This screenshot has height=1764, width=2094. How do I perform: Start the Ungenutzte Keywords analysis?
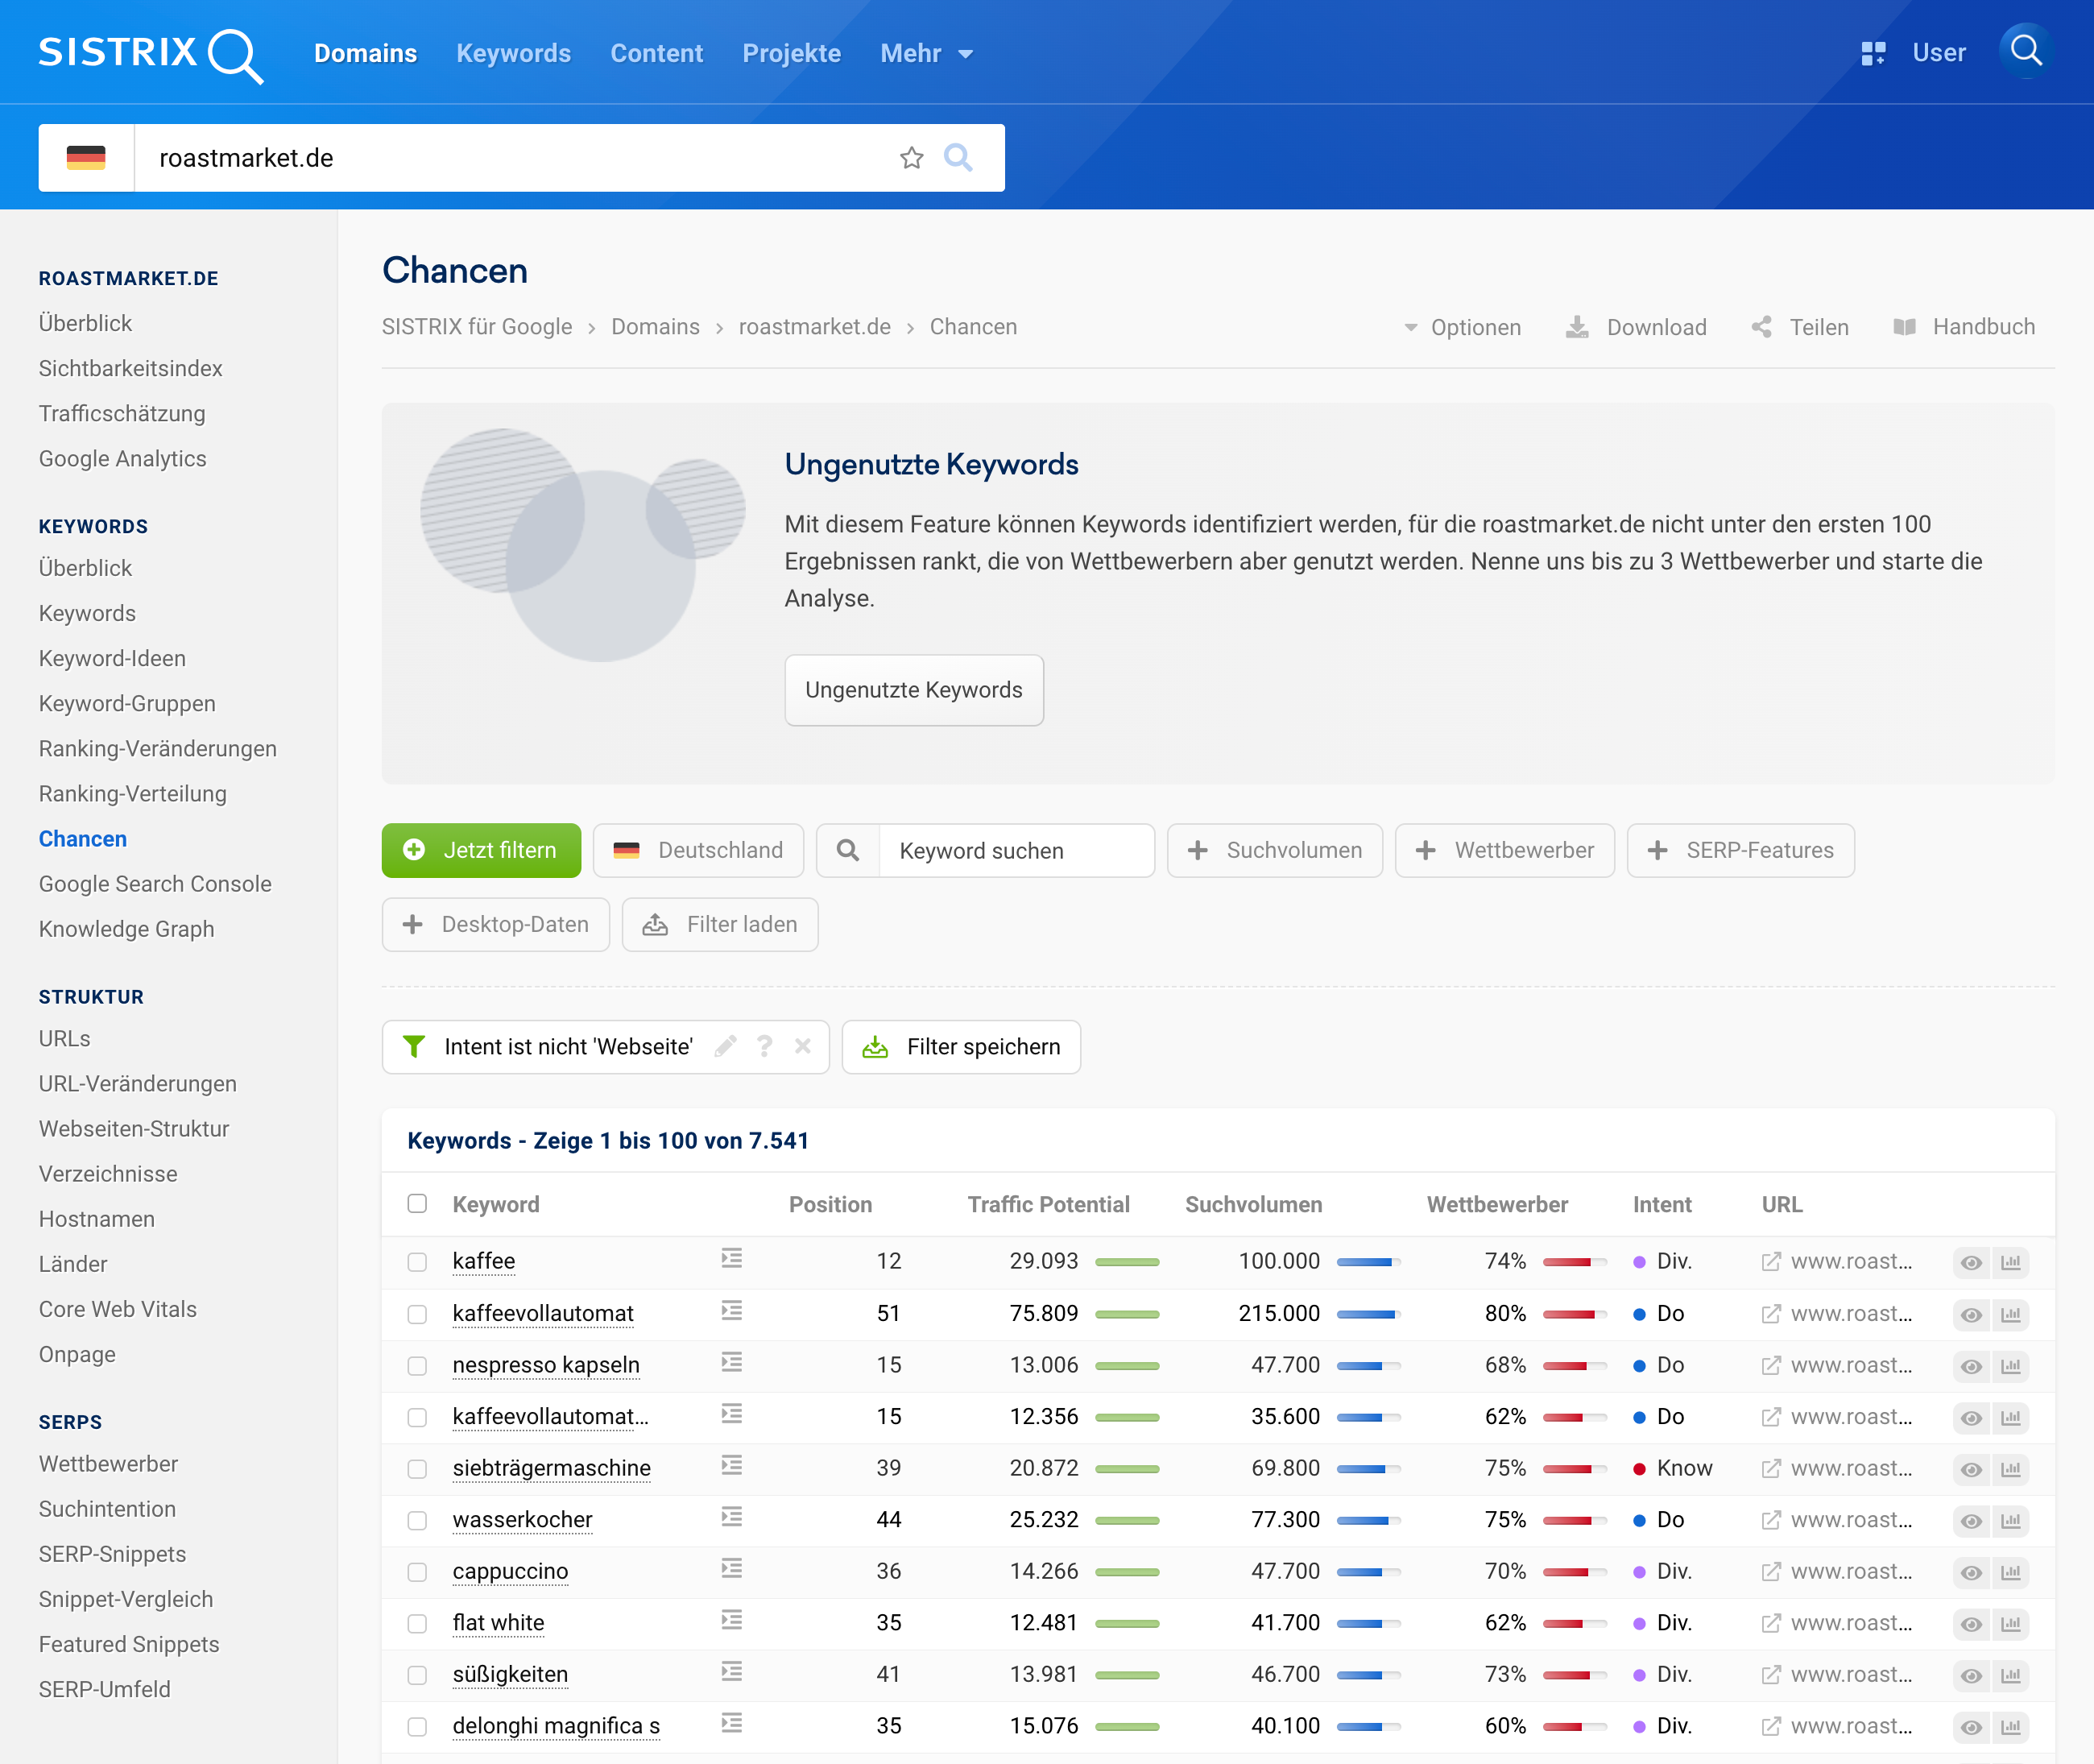point(914,690)
